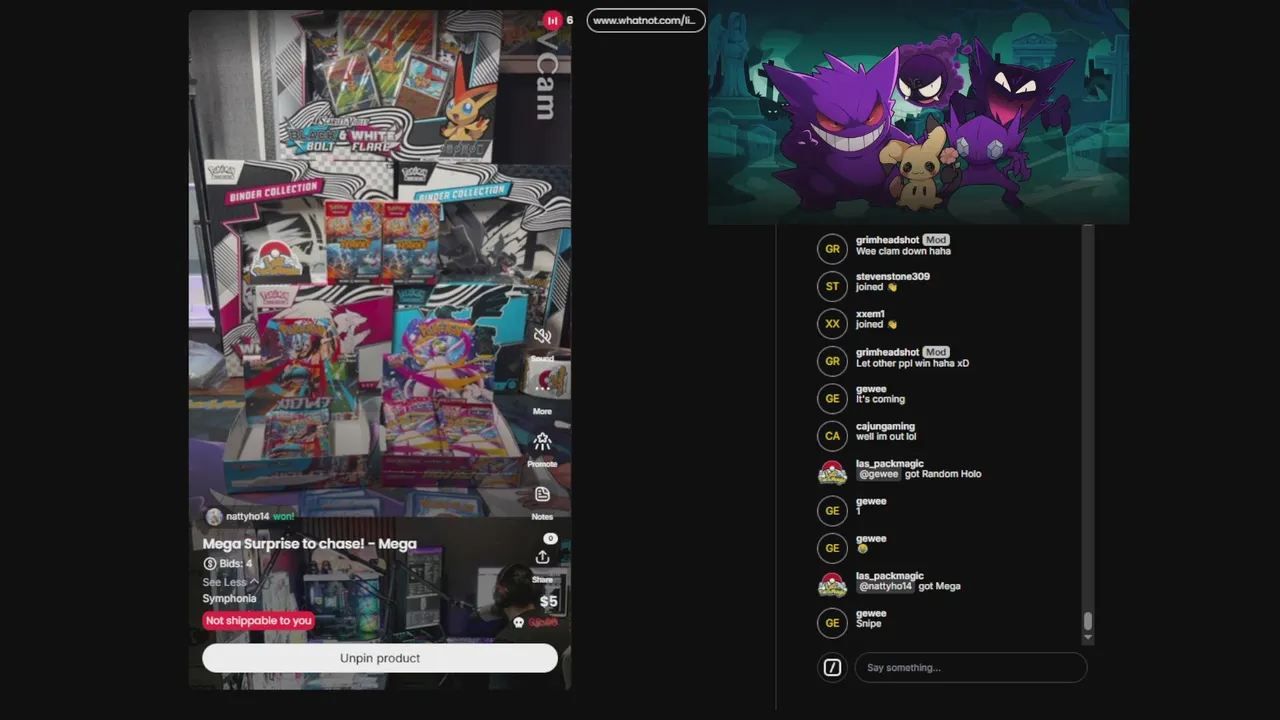
Task: Click the Pokémon ghost banner image
Action: coord(918,112)
